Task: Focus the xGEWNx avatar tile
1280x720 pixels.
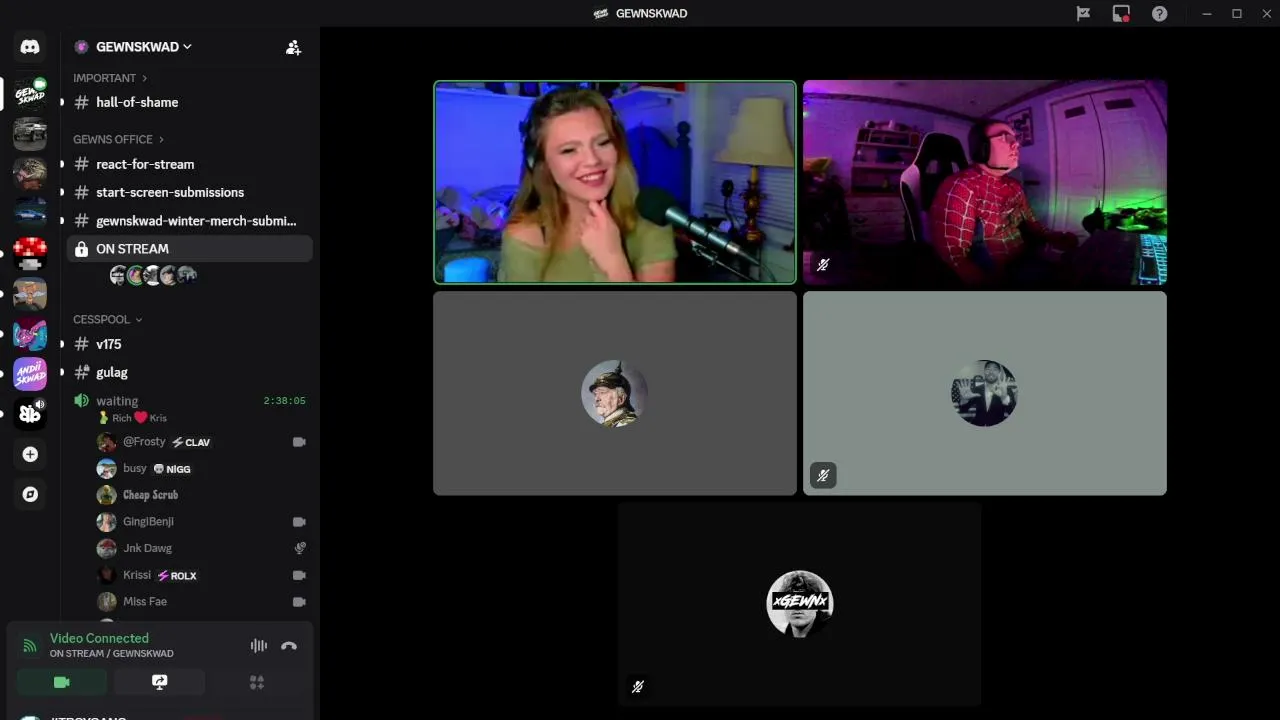Action: pyautogui.click(x=799, y=604)
